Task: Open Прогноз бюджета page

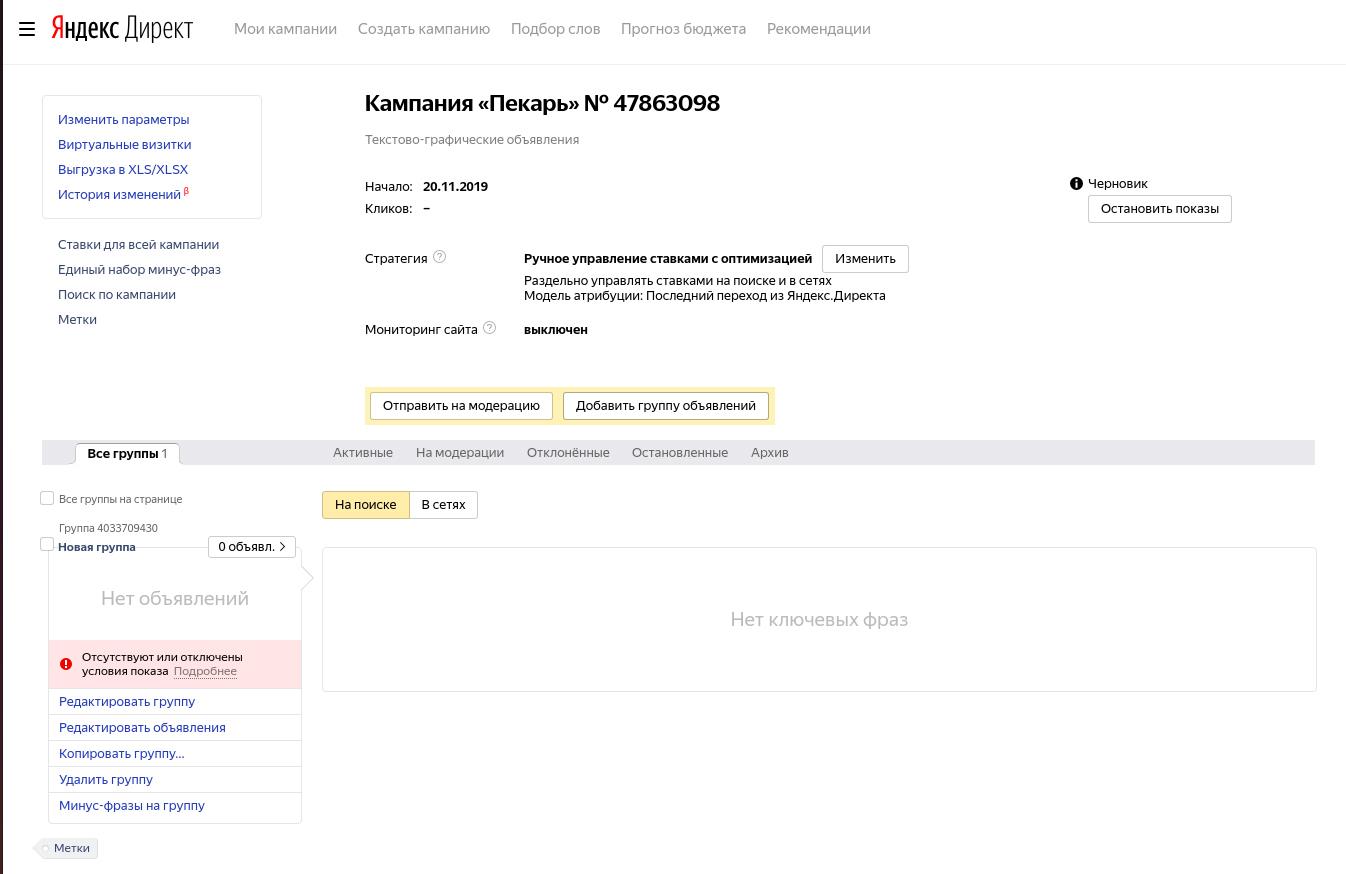Action: 683,29
